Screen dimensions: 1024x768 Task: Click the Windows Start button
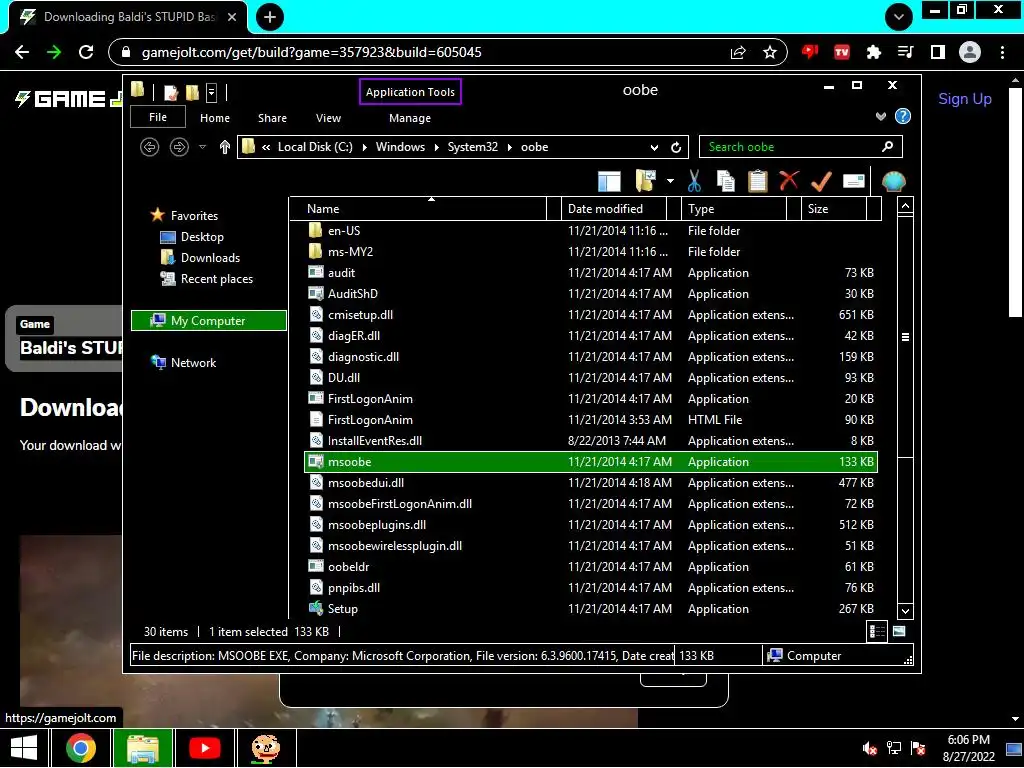pos(24,748)
